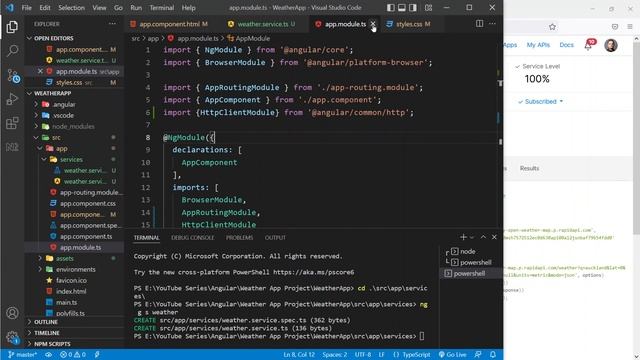
Task: Click the UTF-8 encoding indicator
Action: 363,354
